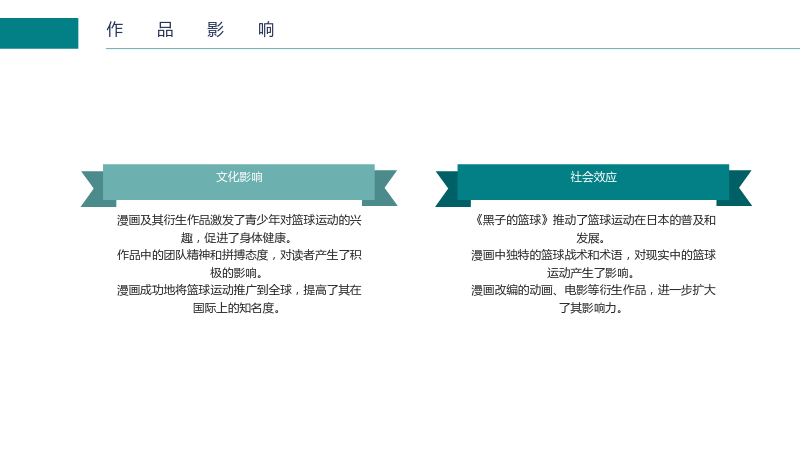Image resolution: width=800 pixels, height=450 pixels.
Task: Click the text 运动产生了影响。
Action: click(591, 273)
